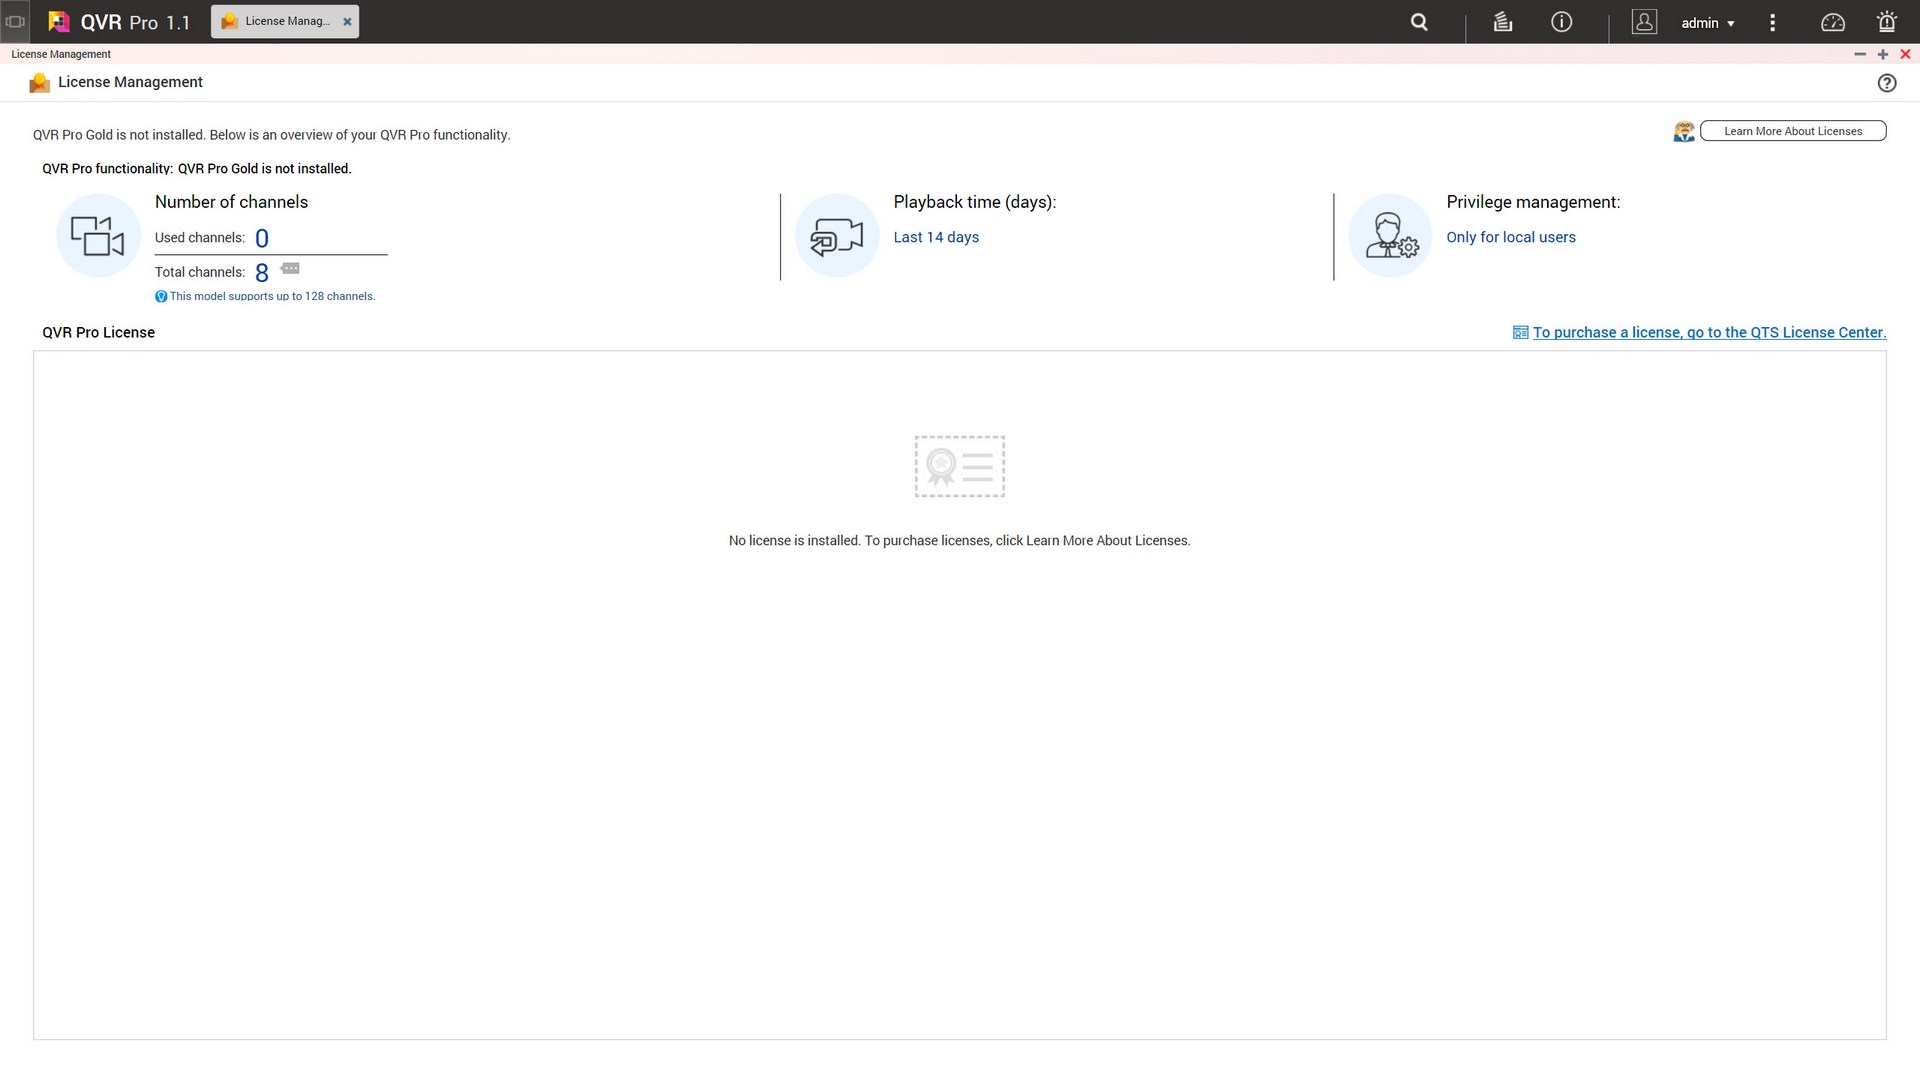Click 'Playback time (days):' heading
This screenshot has width=1920, height=1074.
point(975,202)
